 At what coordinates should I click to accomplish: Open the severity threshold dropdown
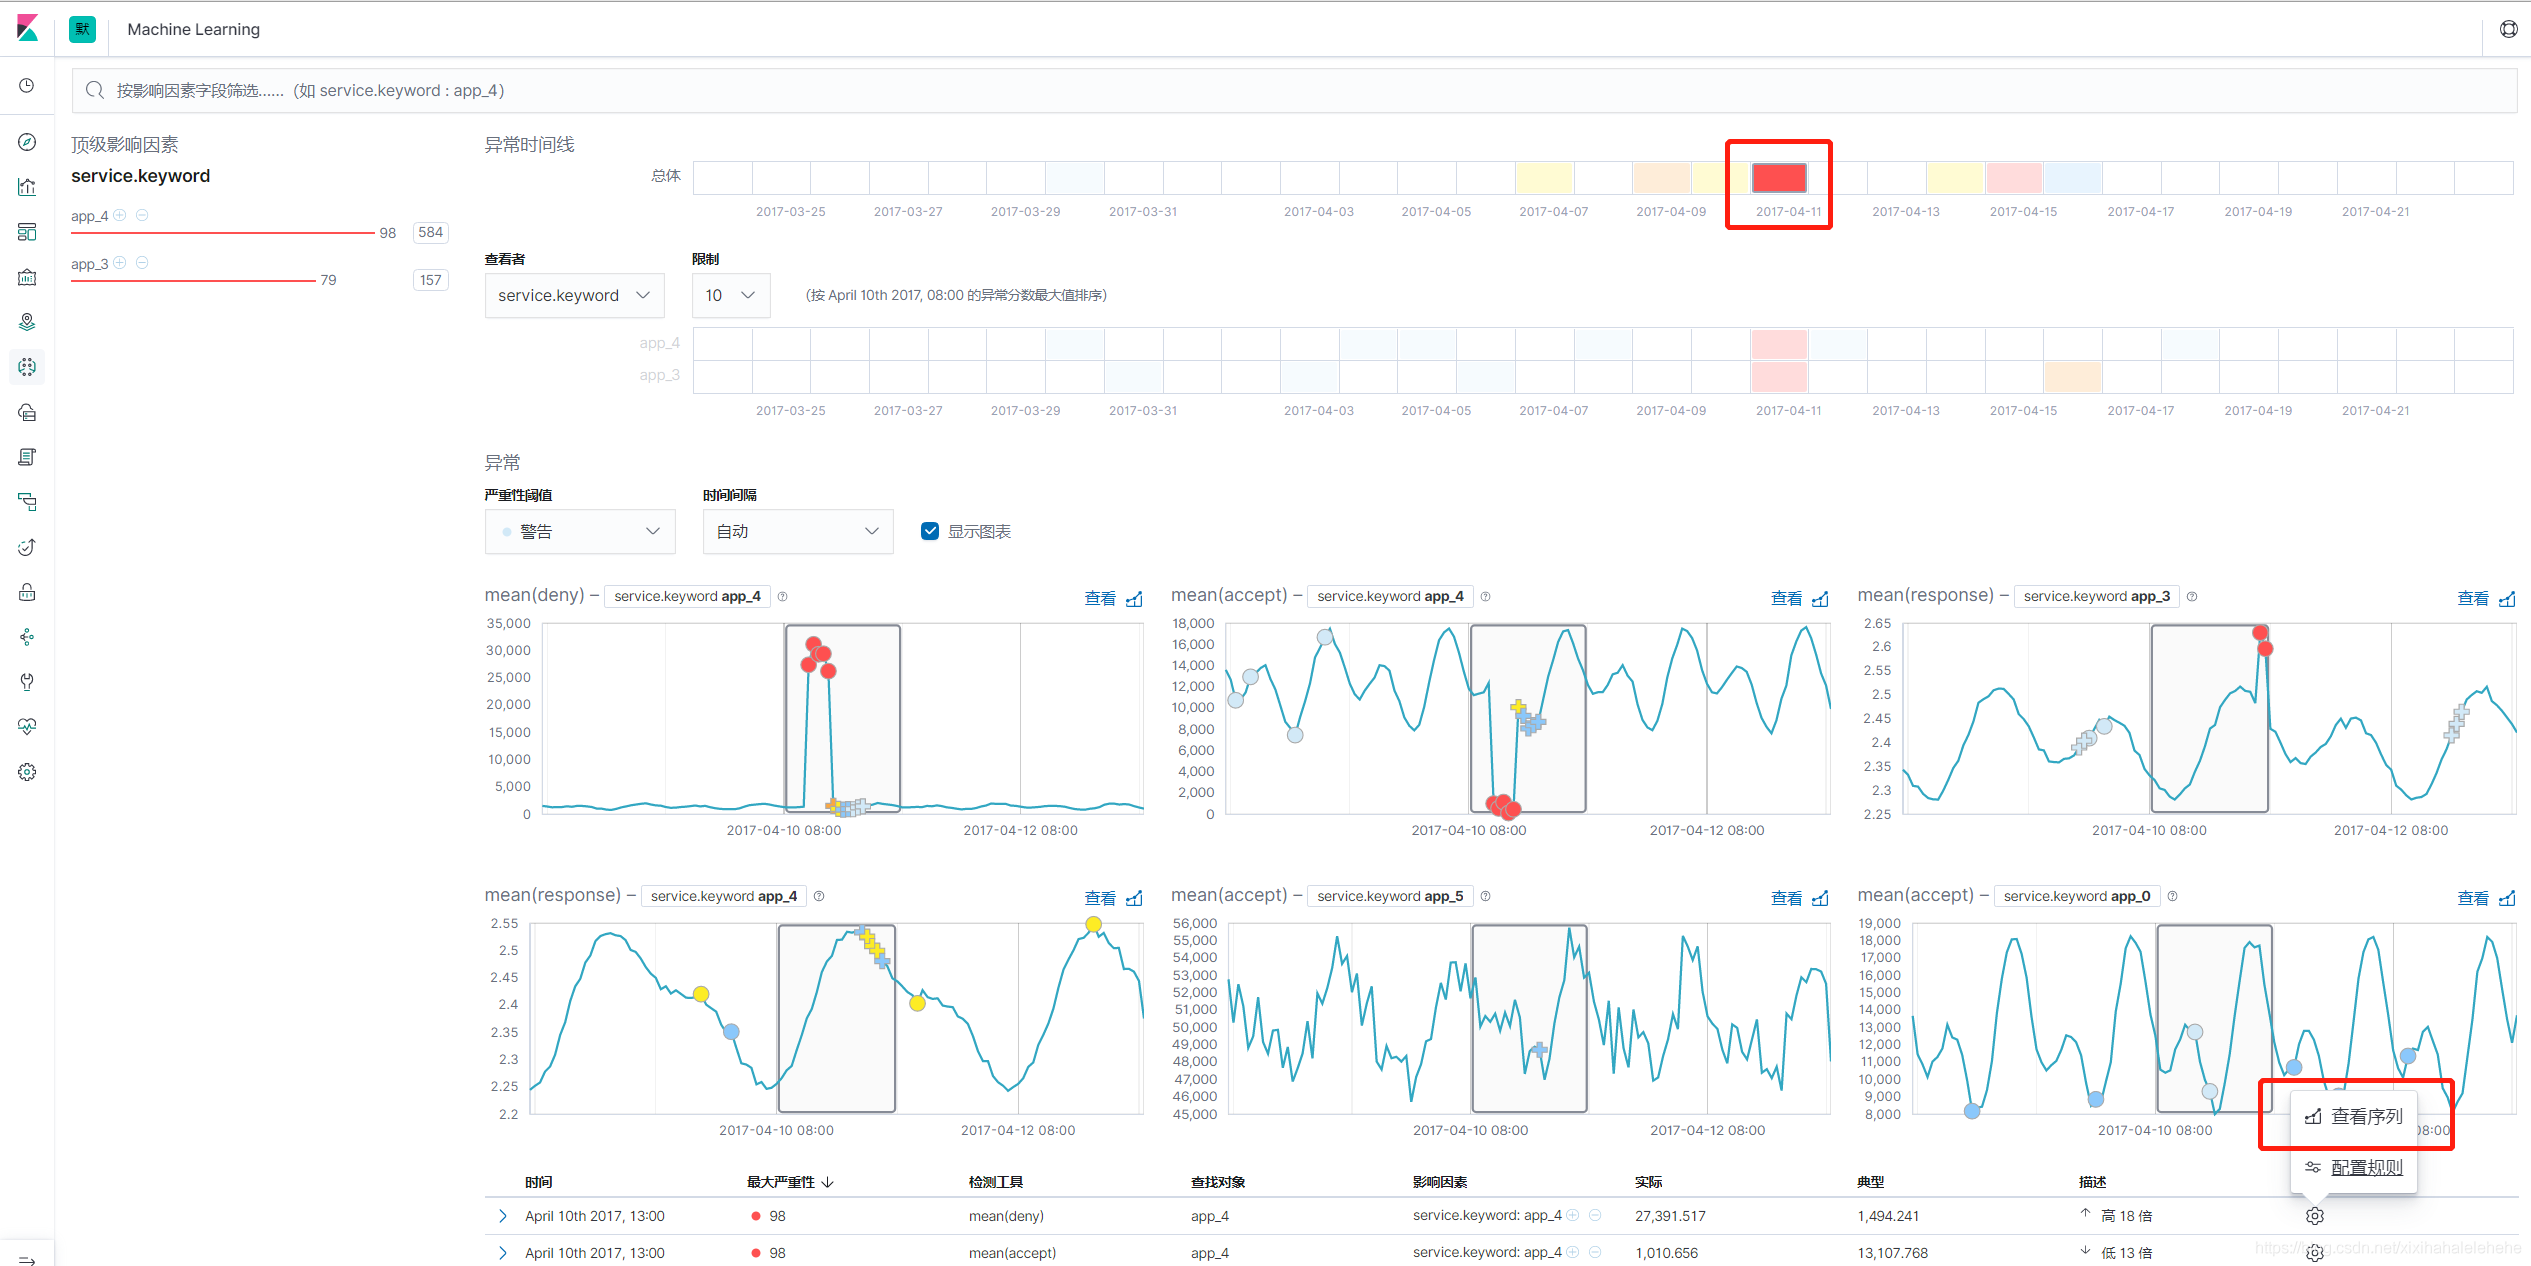click(x=580, y=531)
